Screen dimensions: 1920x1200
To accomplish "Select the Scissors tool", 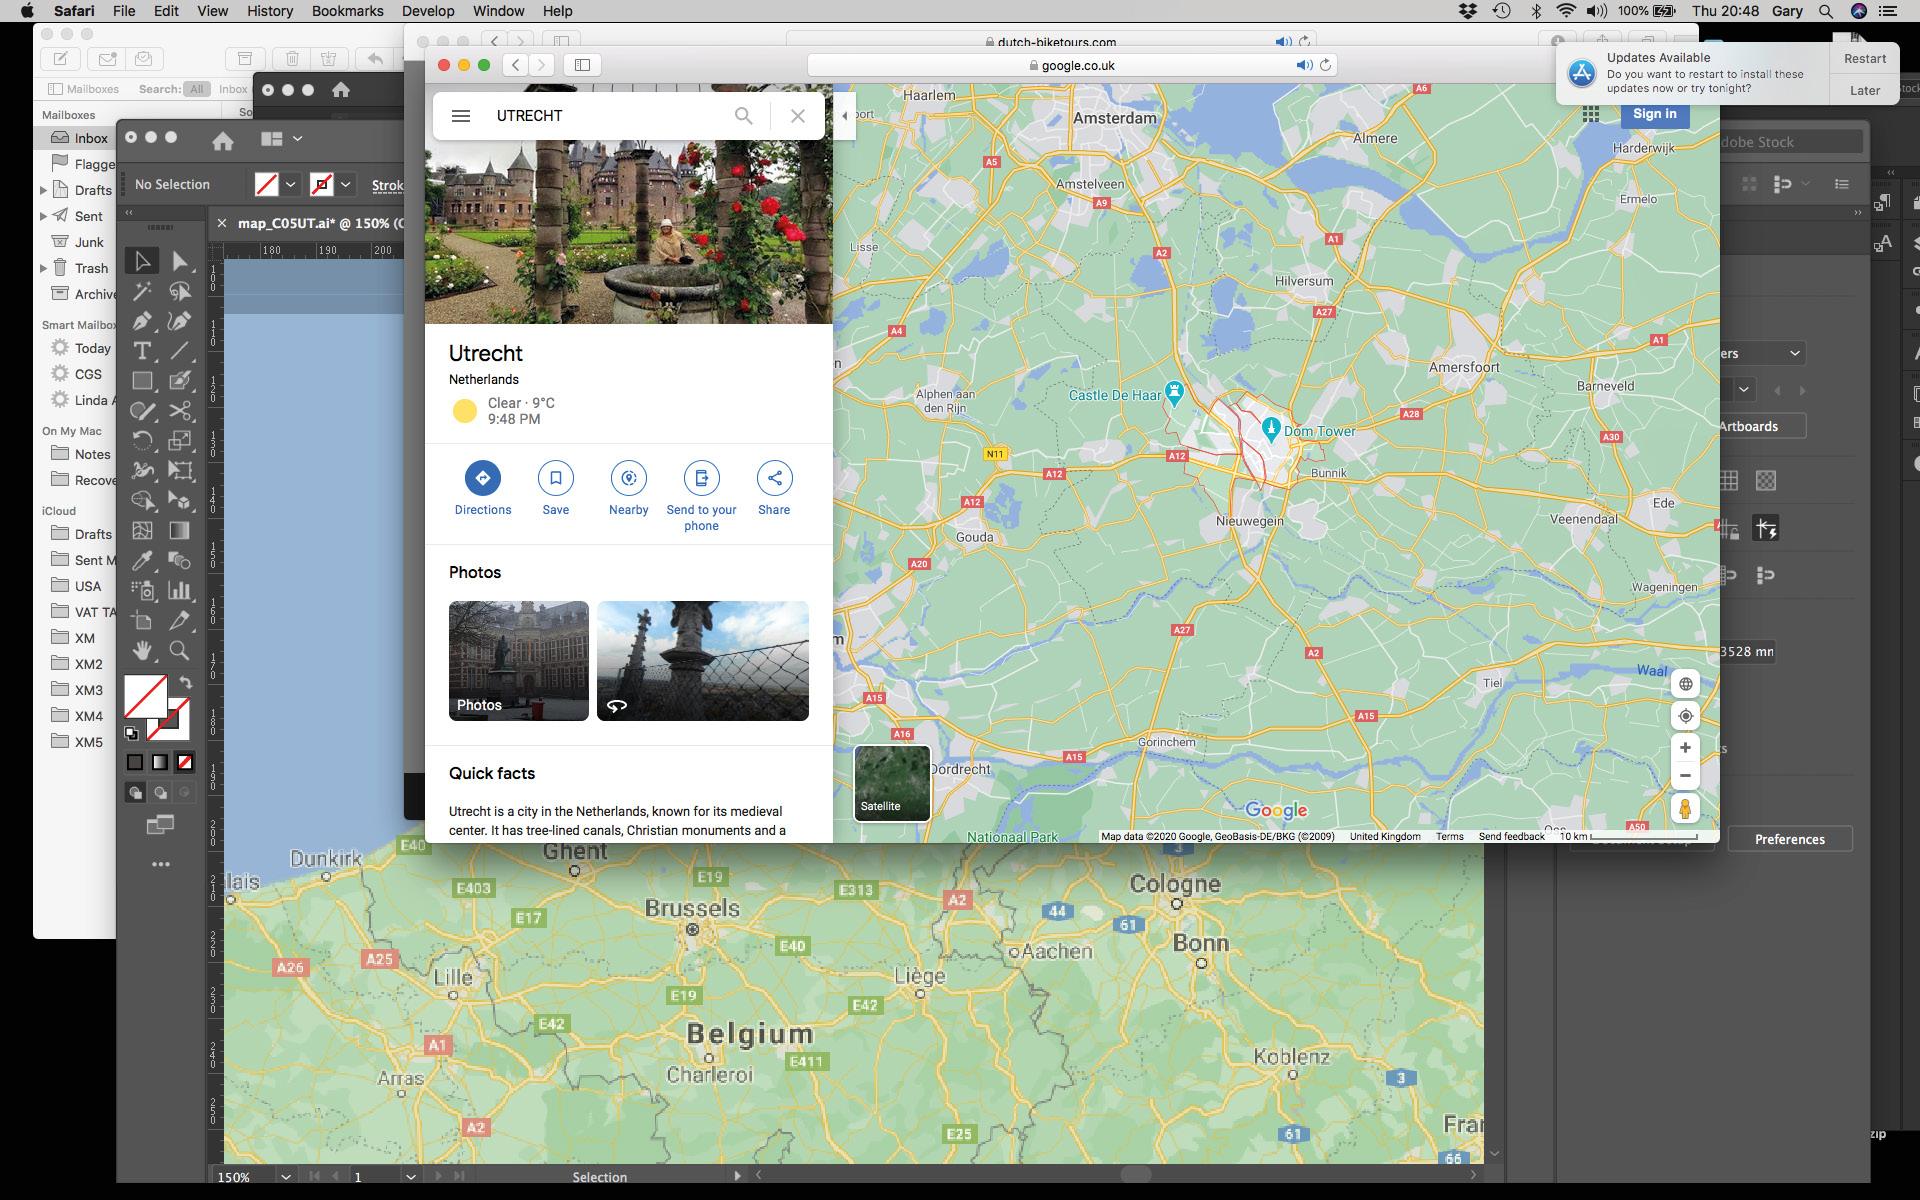I will tap(180, 411).
